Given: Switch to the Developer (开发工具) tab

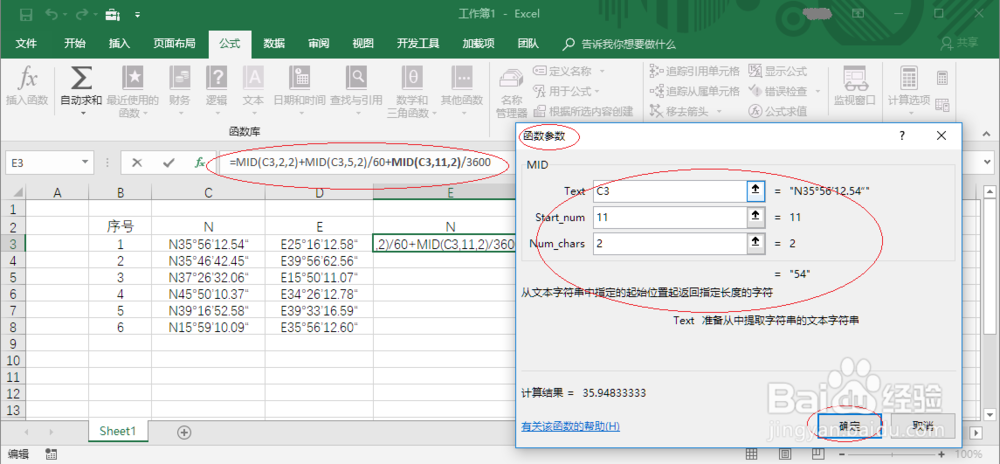Looking at the screenshot, I should click(x=418, y=43).
